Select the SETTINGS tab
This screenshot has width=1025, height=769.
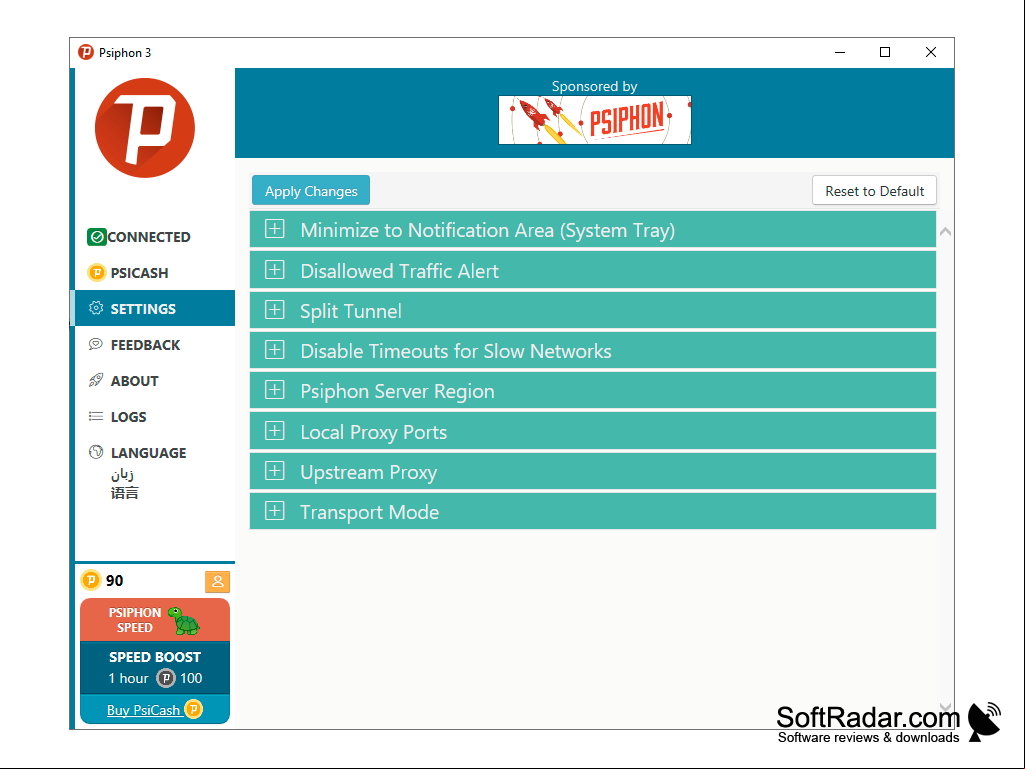(x=155, y=308)
